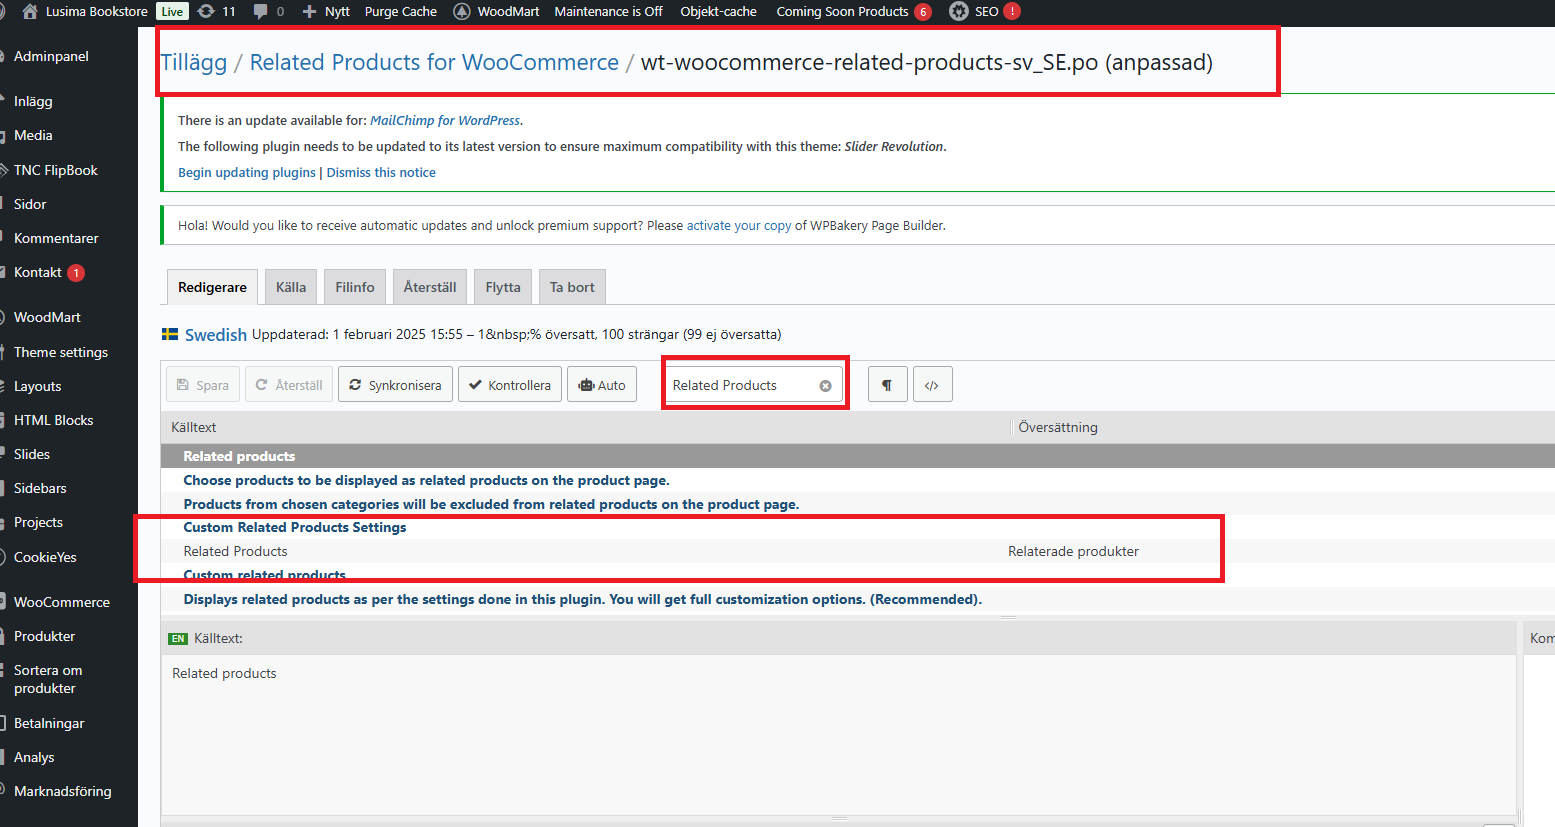This screenshot has width=1555, height=827.
Task: Open the Flytta tab
Action: [x=503, y=287]
